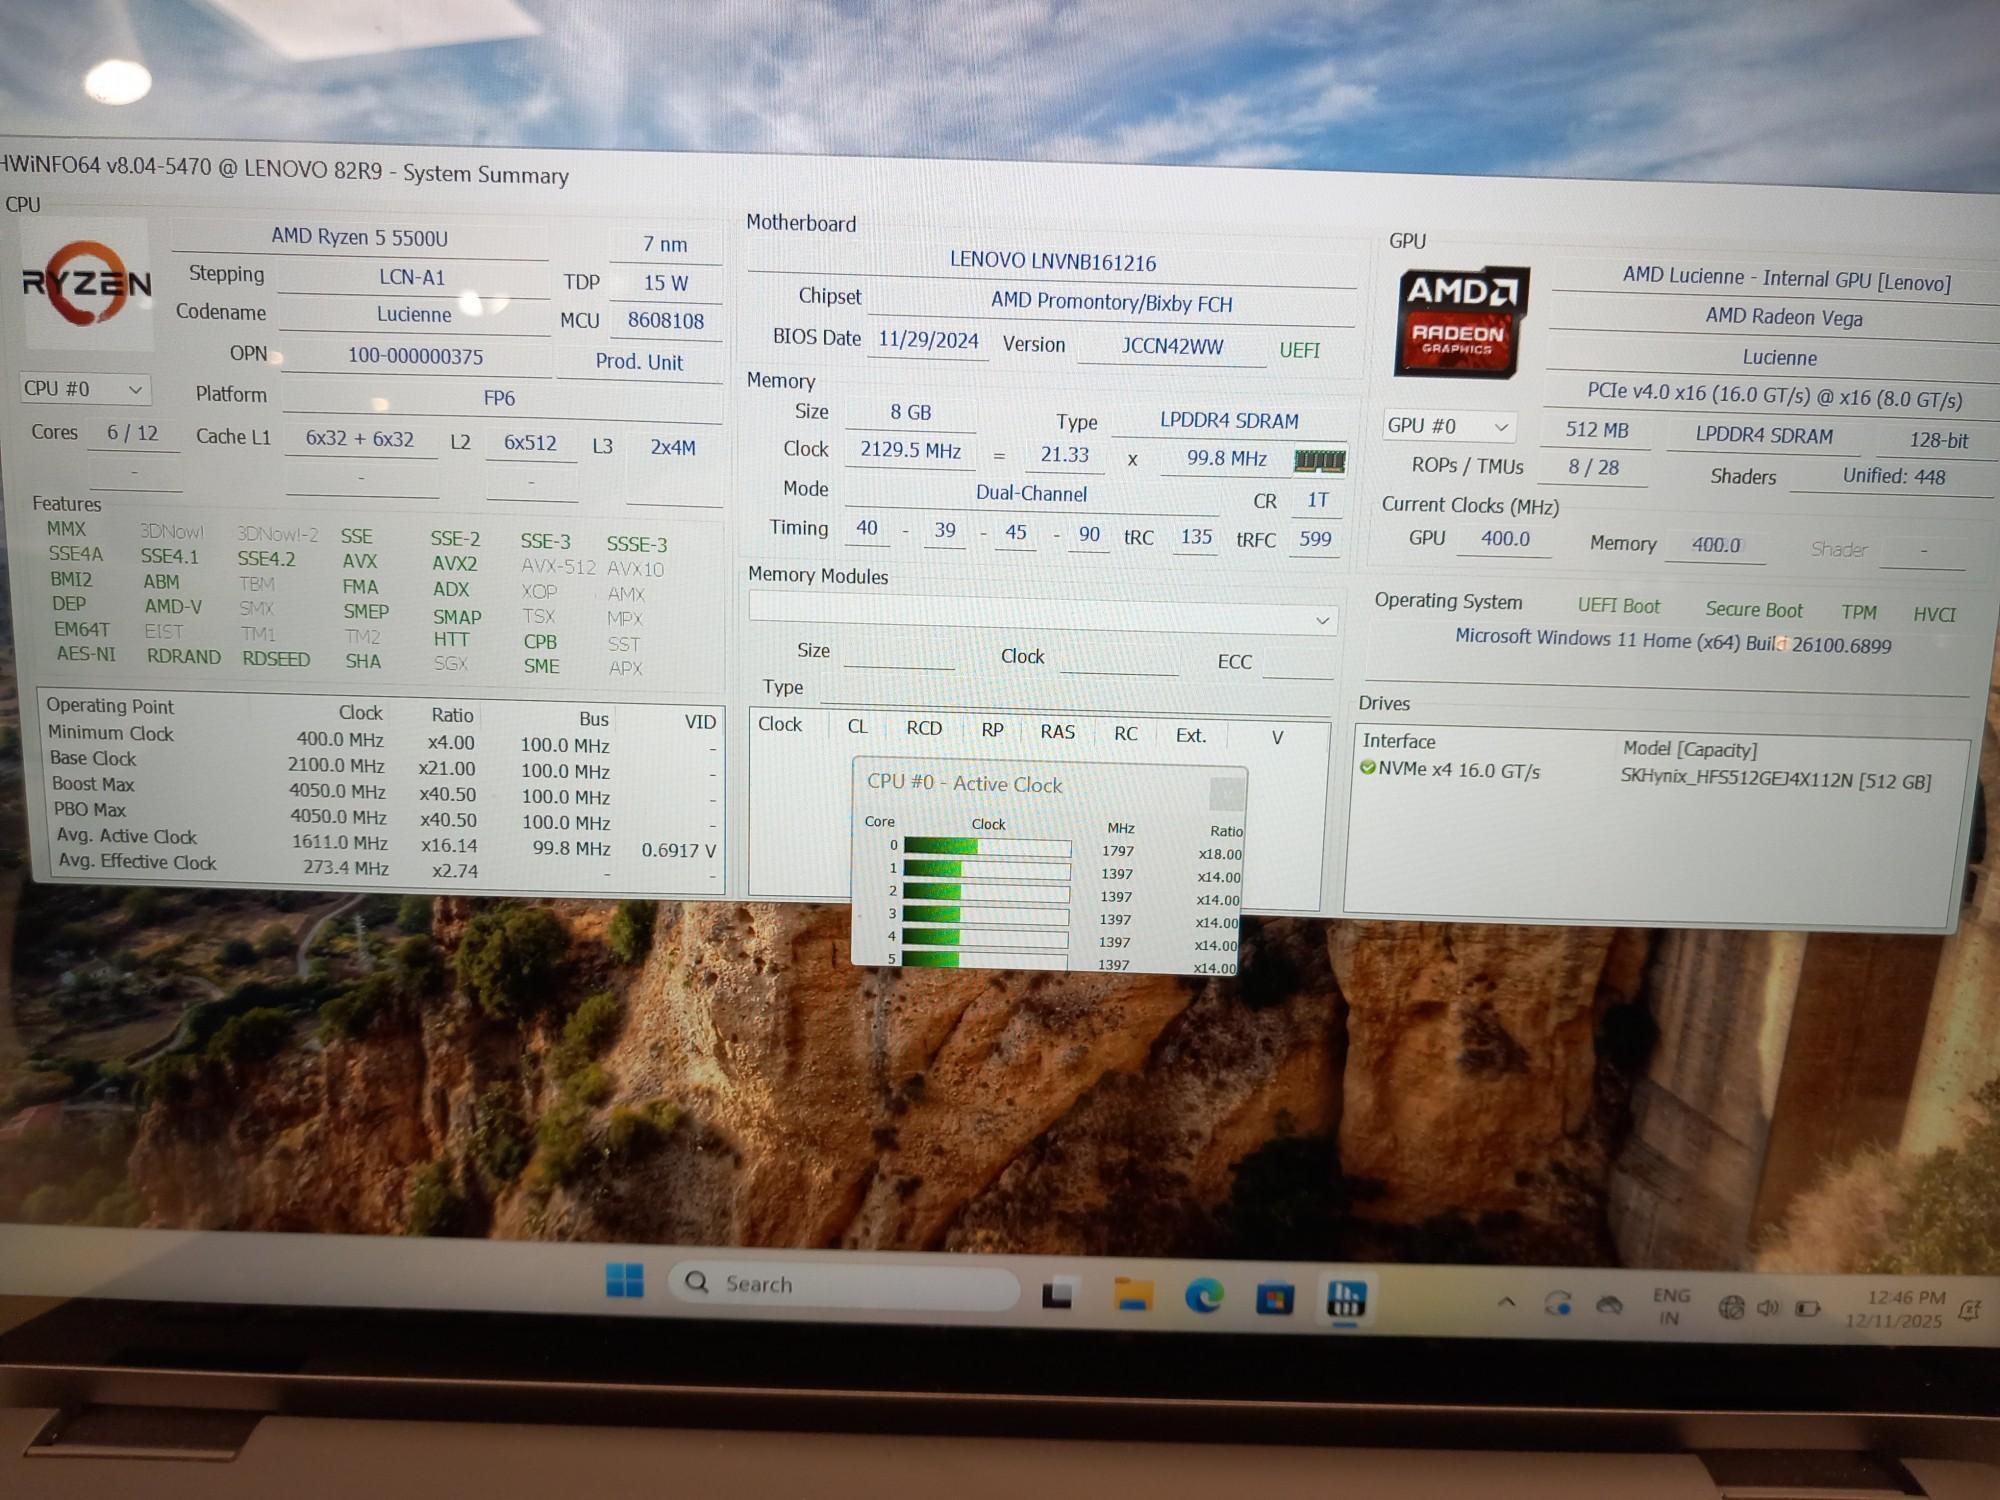Click the Core 0 clock bar

(x=986, y=847)
